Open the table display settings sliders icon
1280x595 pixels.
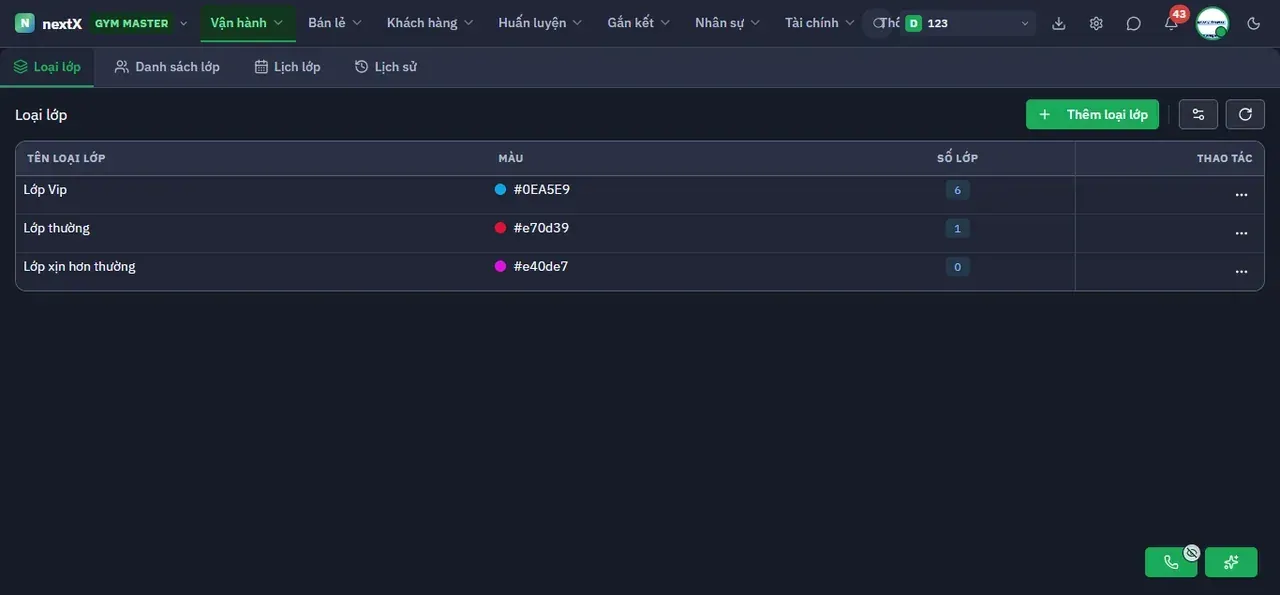[x=1198, y=114]
